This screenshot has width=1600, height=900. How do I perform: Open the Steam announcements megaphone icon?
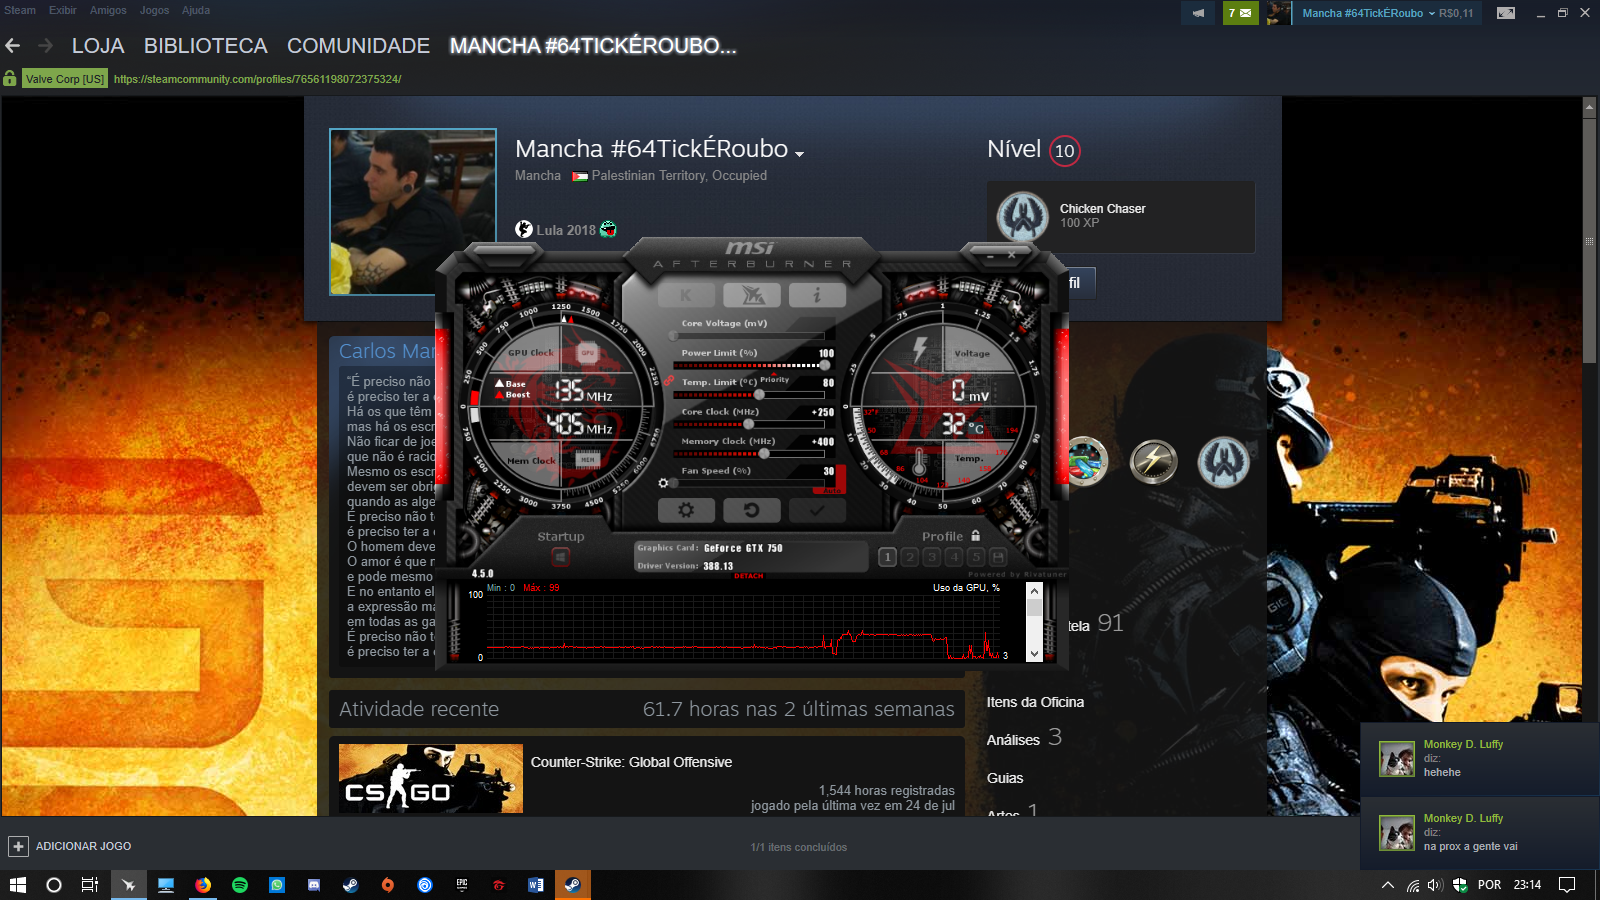click(1198, 13)
